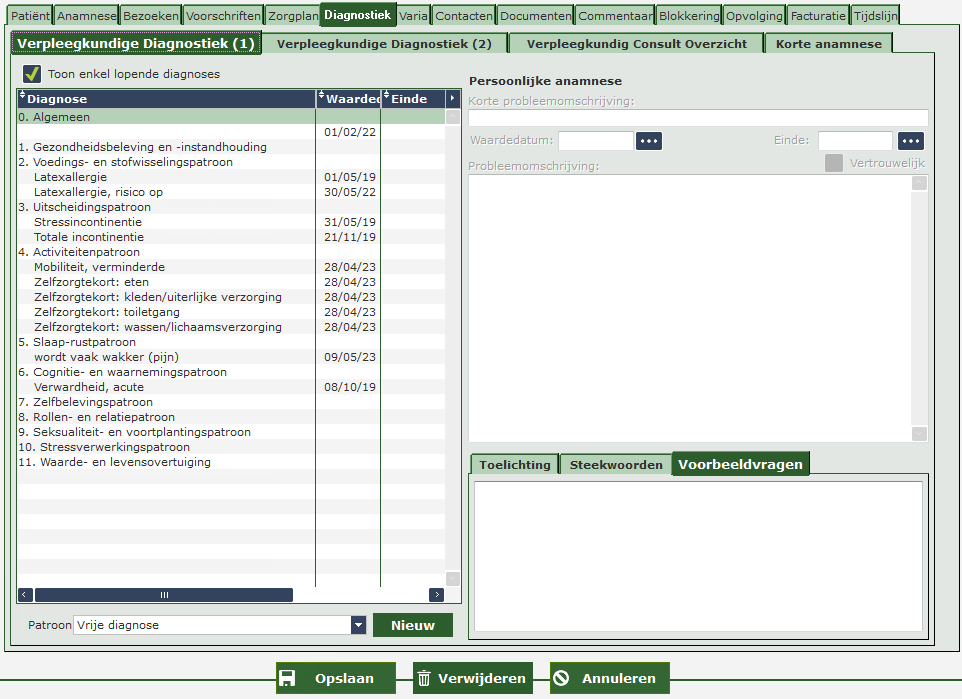Enable the Vertrouwelijk checkbox
The height and width of the screenshot is (699, 962).
834,163
